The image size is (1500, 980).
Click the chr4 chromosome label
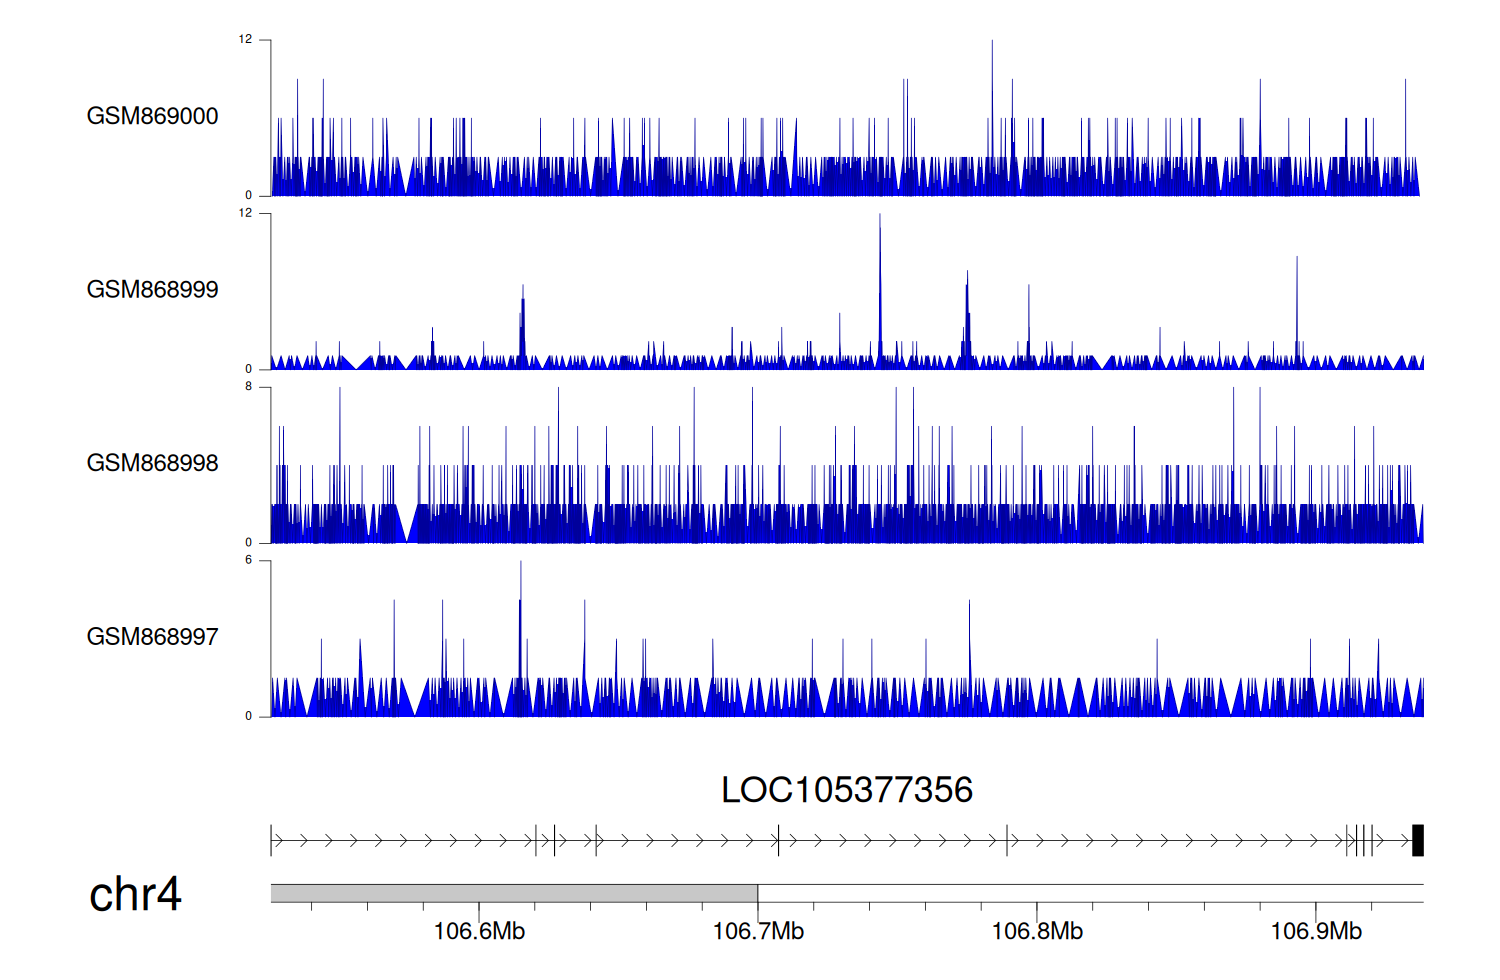[135, 894]
